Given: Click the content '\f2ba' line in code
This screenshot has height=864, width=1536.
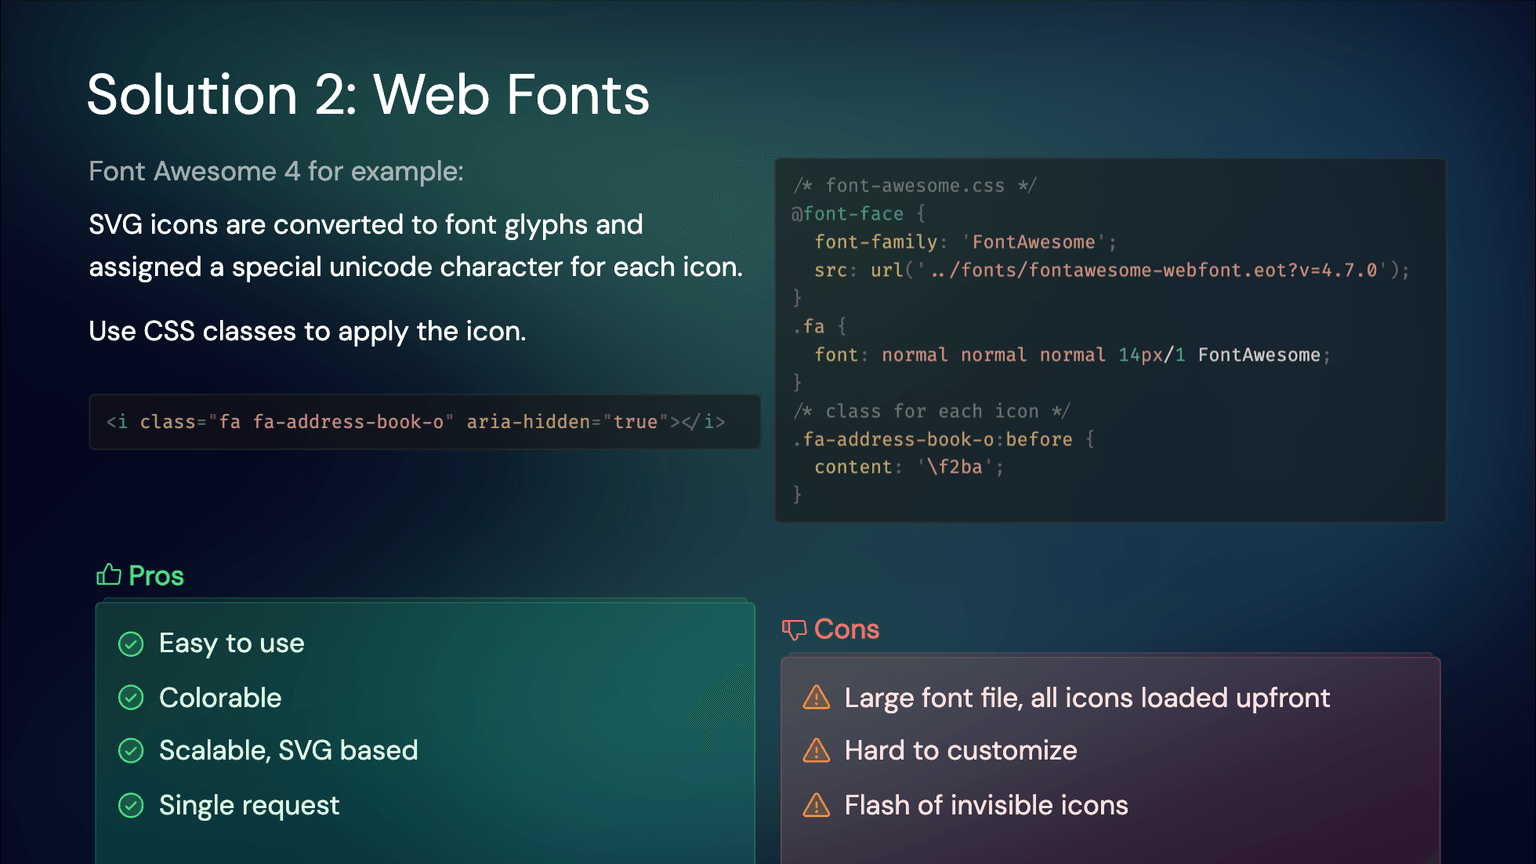Looking at the screenshot, I should point(908,467).
